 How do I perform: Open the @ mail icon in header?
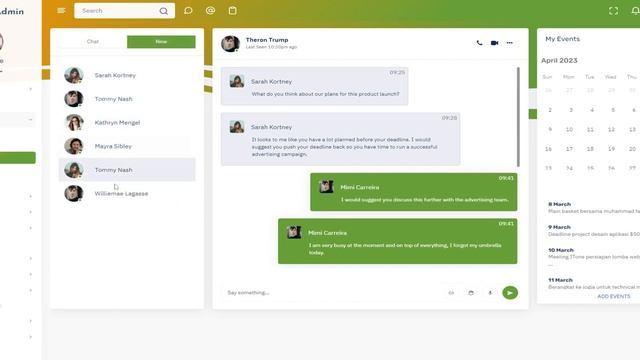210,11
